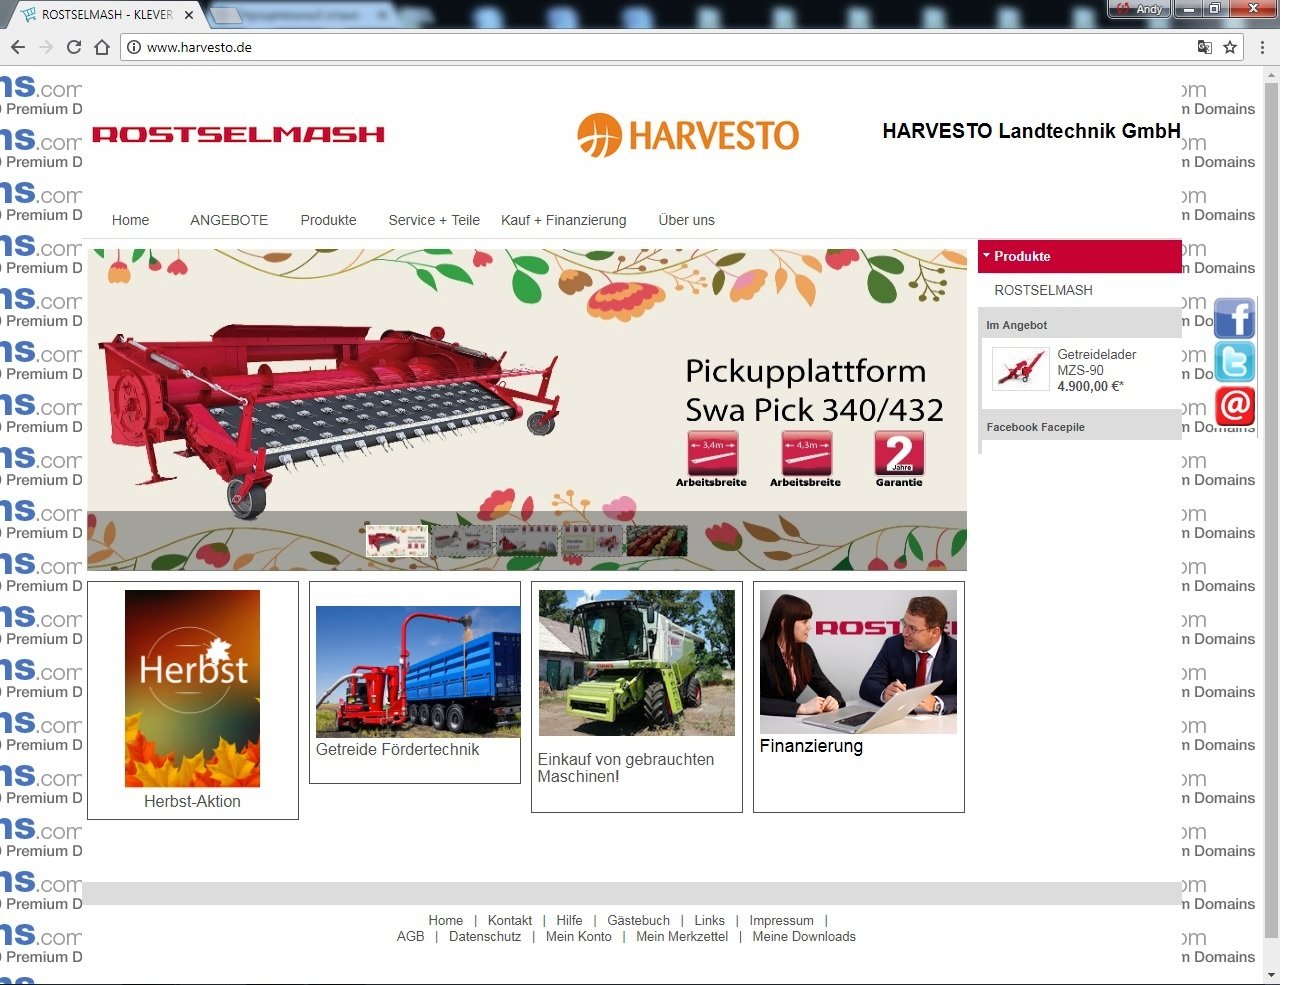Open the footer Datenschutz link
This screenshot has width=1296, height=985.
[x=485, y=937]
